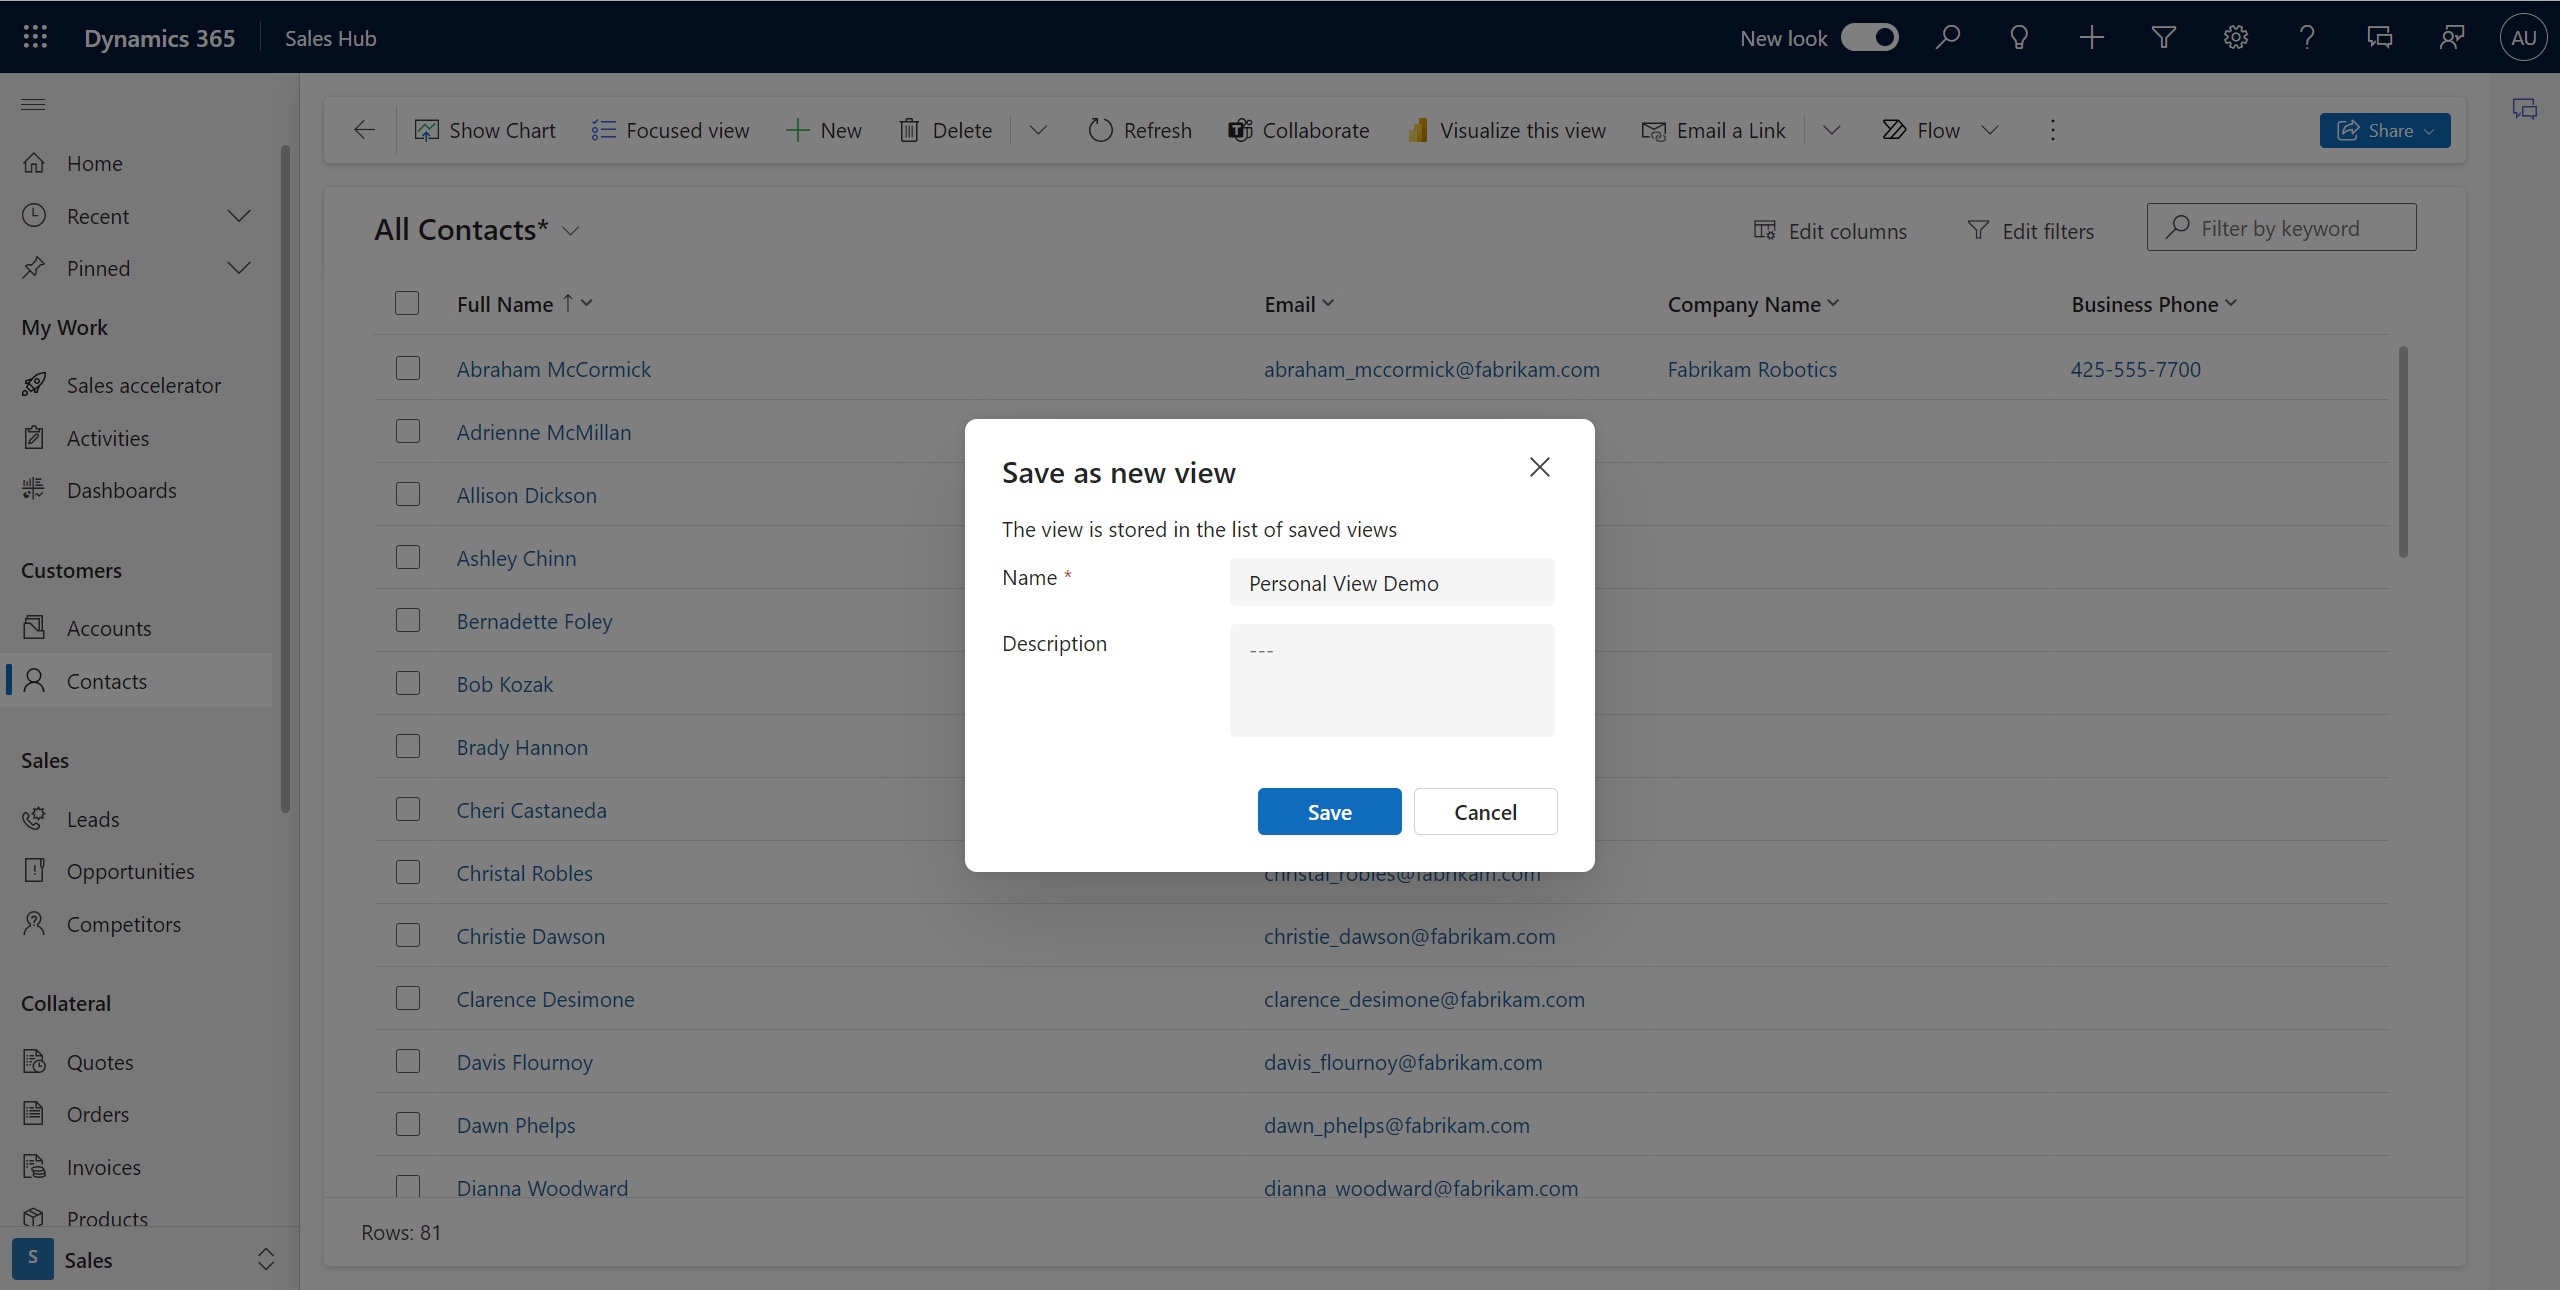
Task: Check the Allison Dickson row checkbox
Action: point(407,494)
